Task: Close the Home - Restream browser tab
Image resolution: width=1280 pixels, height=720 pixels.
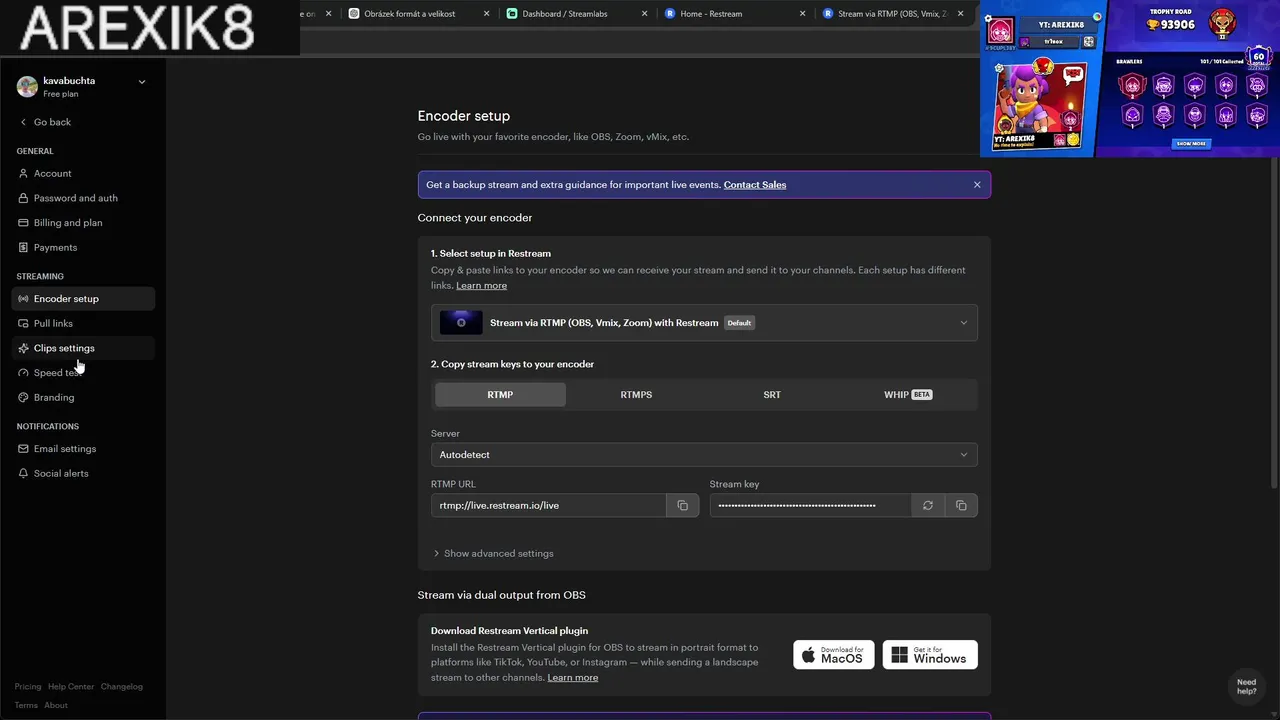Action: (x=802, y=14)
